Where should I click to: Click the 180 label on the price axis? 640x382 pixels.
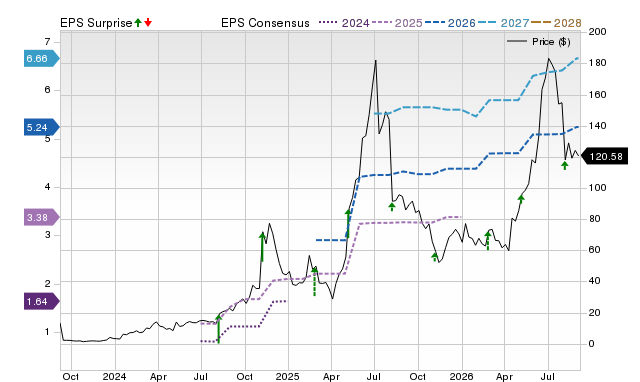pyautogui.click(x=598, y=63)
